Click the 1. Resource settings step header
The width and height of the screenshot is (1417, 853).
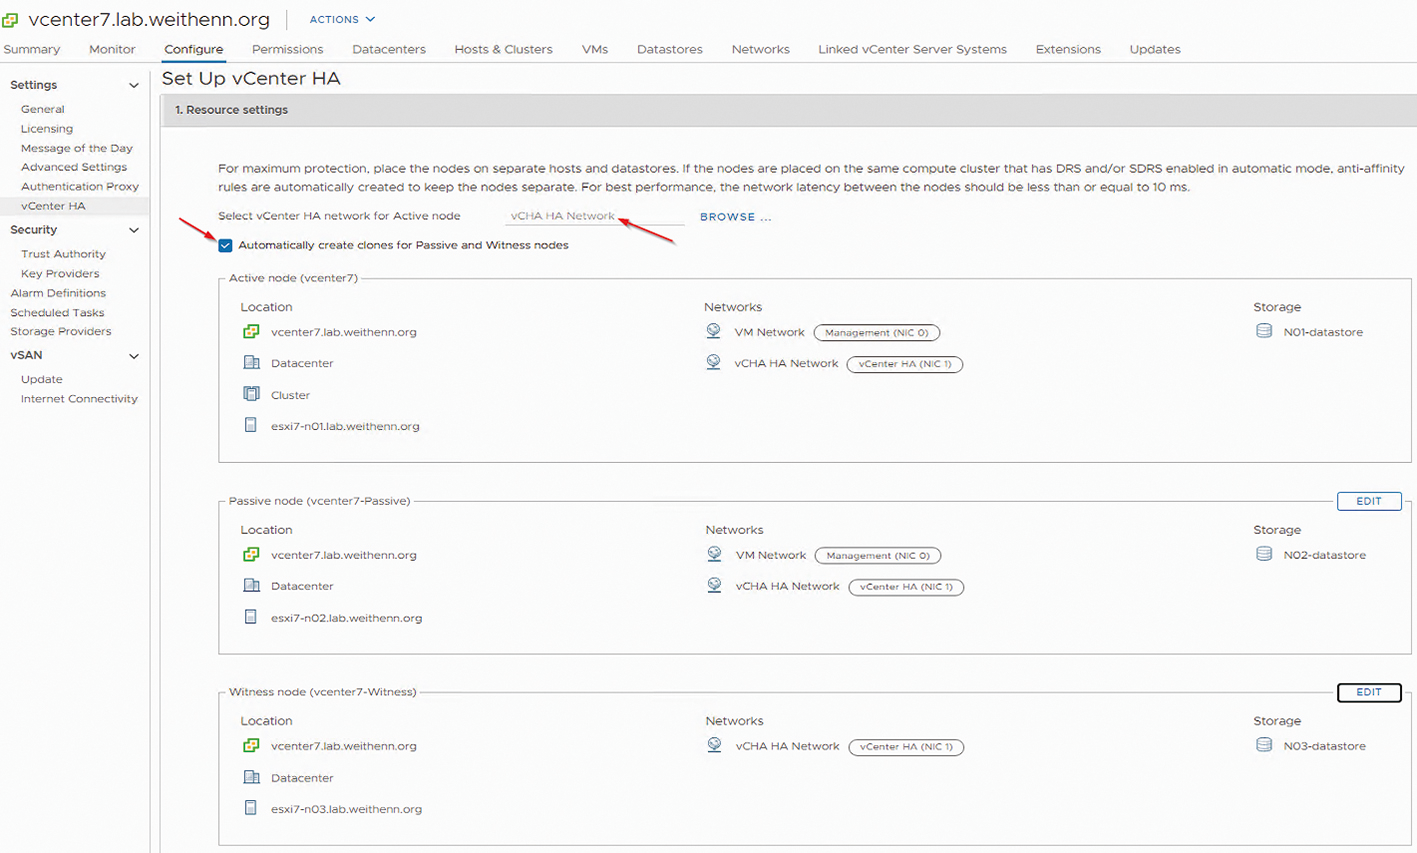789,110
